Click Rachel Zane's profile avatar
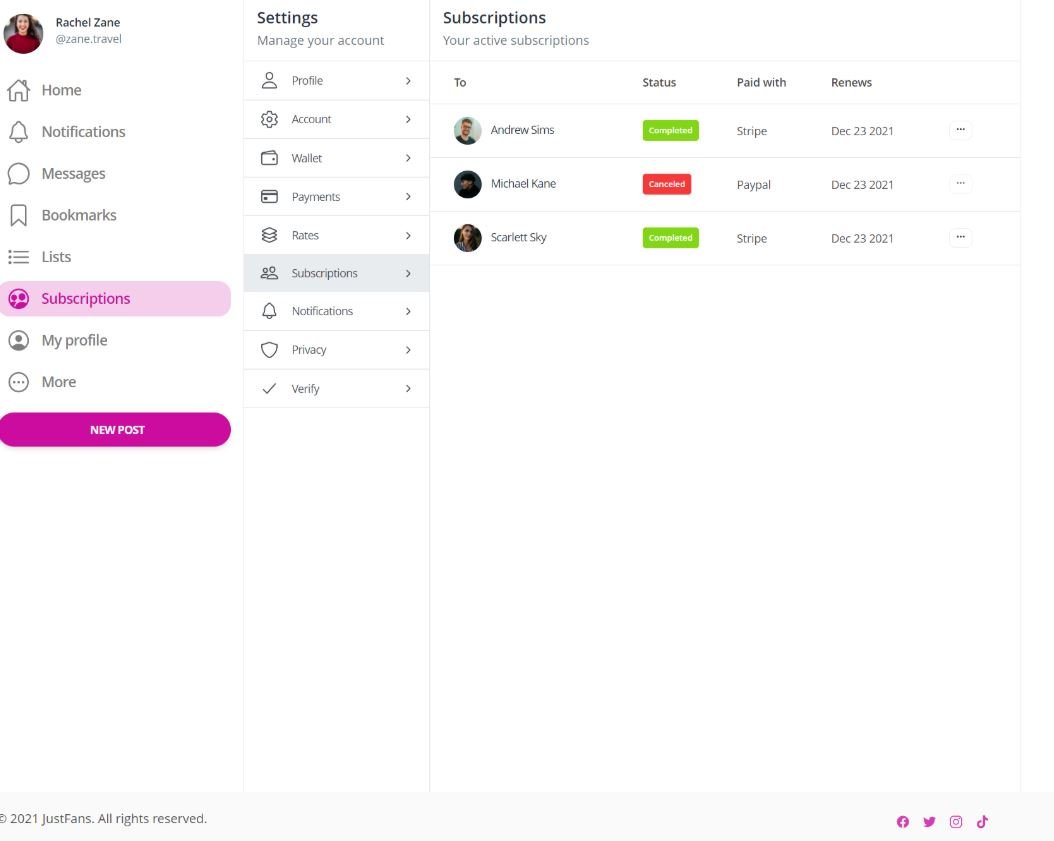This screenshot has height=841, width=1054. click(24, 33)
